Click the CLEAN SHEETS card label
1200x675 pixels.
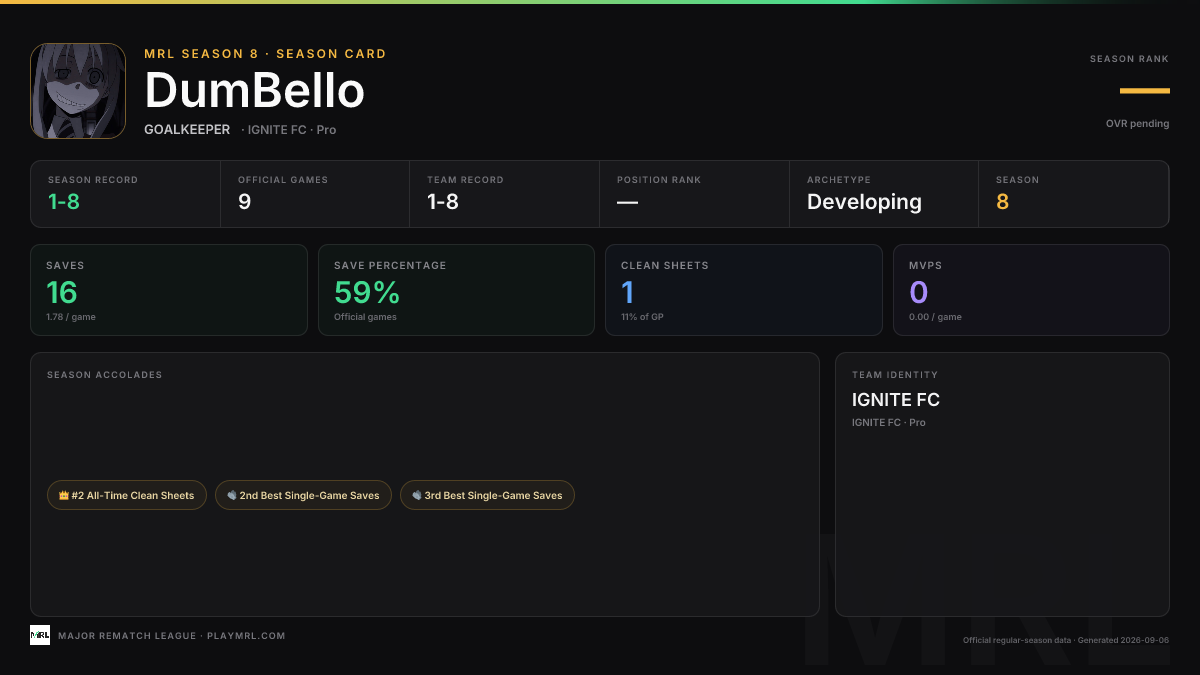coord(665,266)
